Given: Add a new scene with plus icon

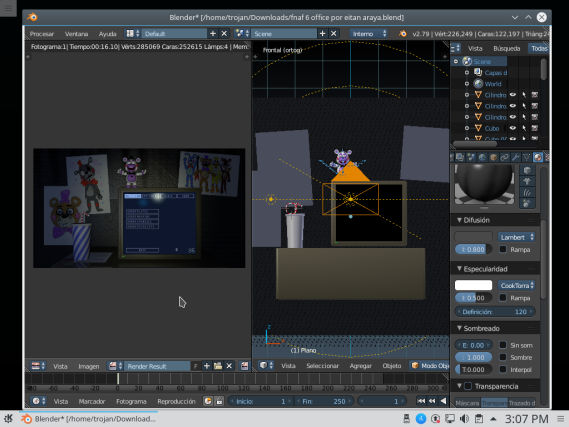Looking at the screenshot, I should 322,34.
